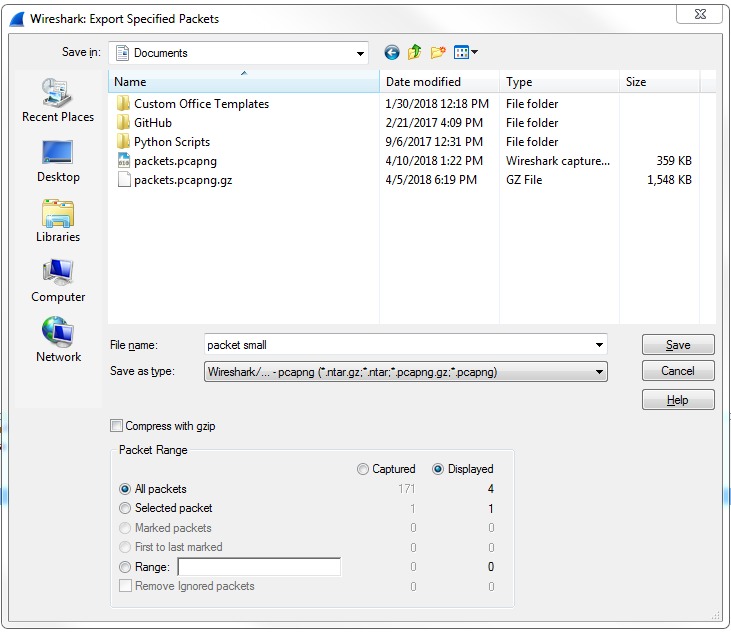This screenshot has width=731, height=634.
Task: Click the Save button
Action: [x=678, y=345]
